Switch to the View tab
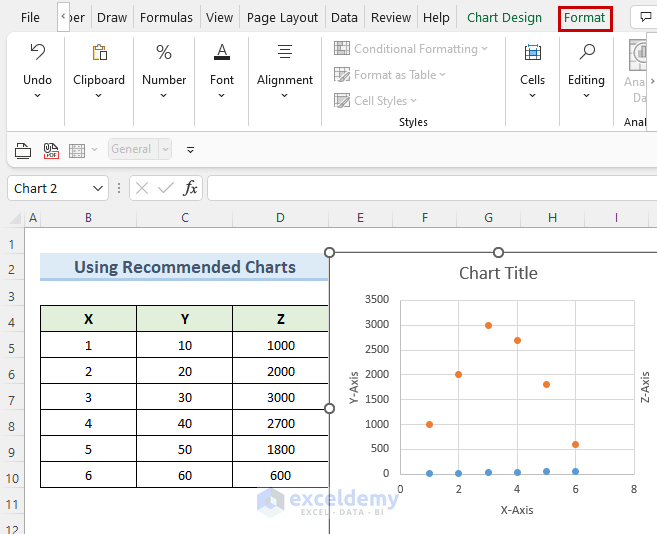Viewport: 657px width, 534px height. (219, 18)
